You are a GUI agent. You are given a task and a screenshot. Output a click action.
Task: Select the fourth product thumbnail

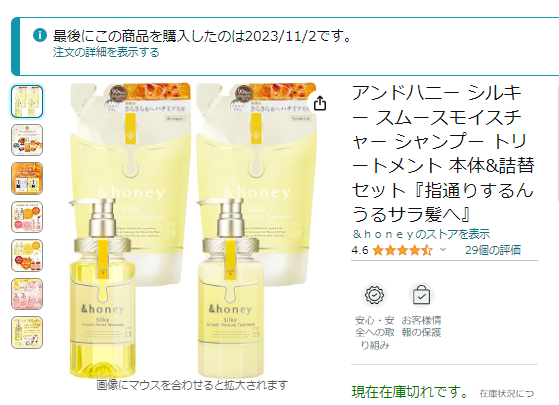point(27,217)
